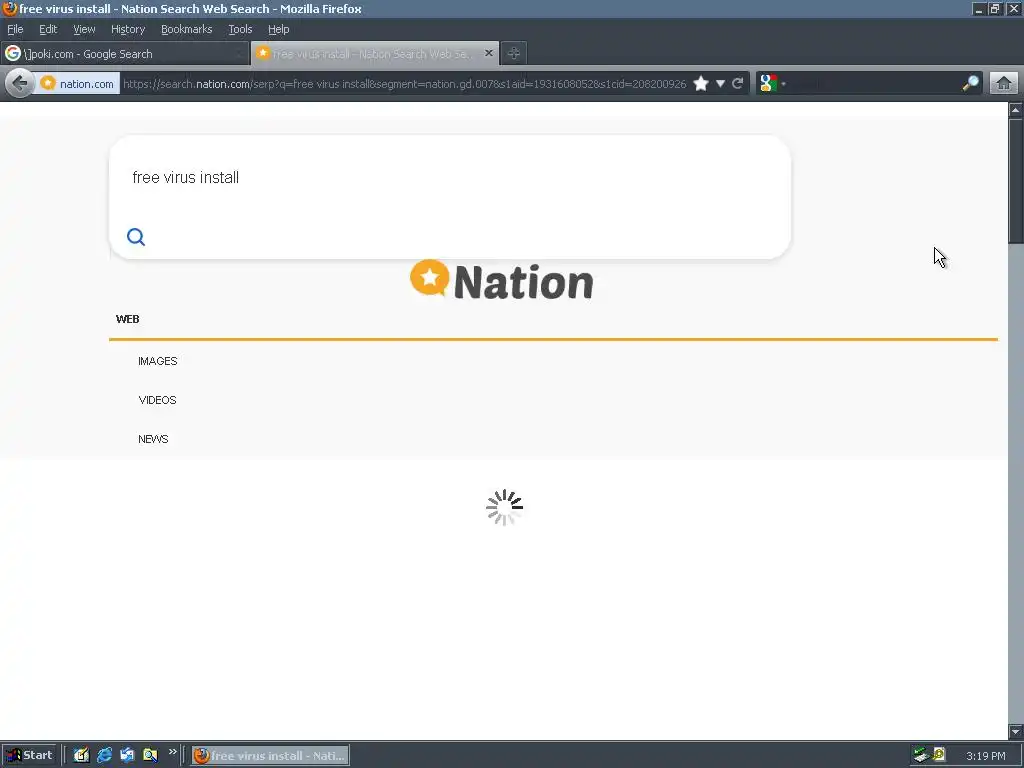Open a new tab with plus button

pyautogui.click(x=514, y=54)
